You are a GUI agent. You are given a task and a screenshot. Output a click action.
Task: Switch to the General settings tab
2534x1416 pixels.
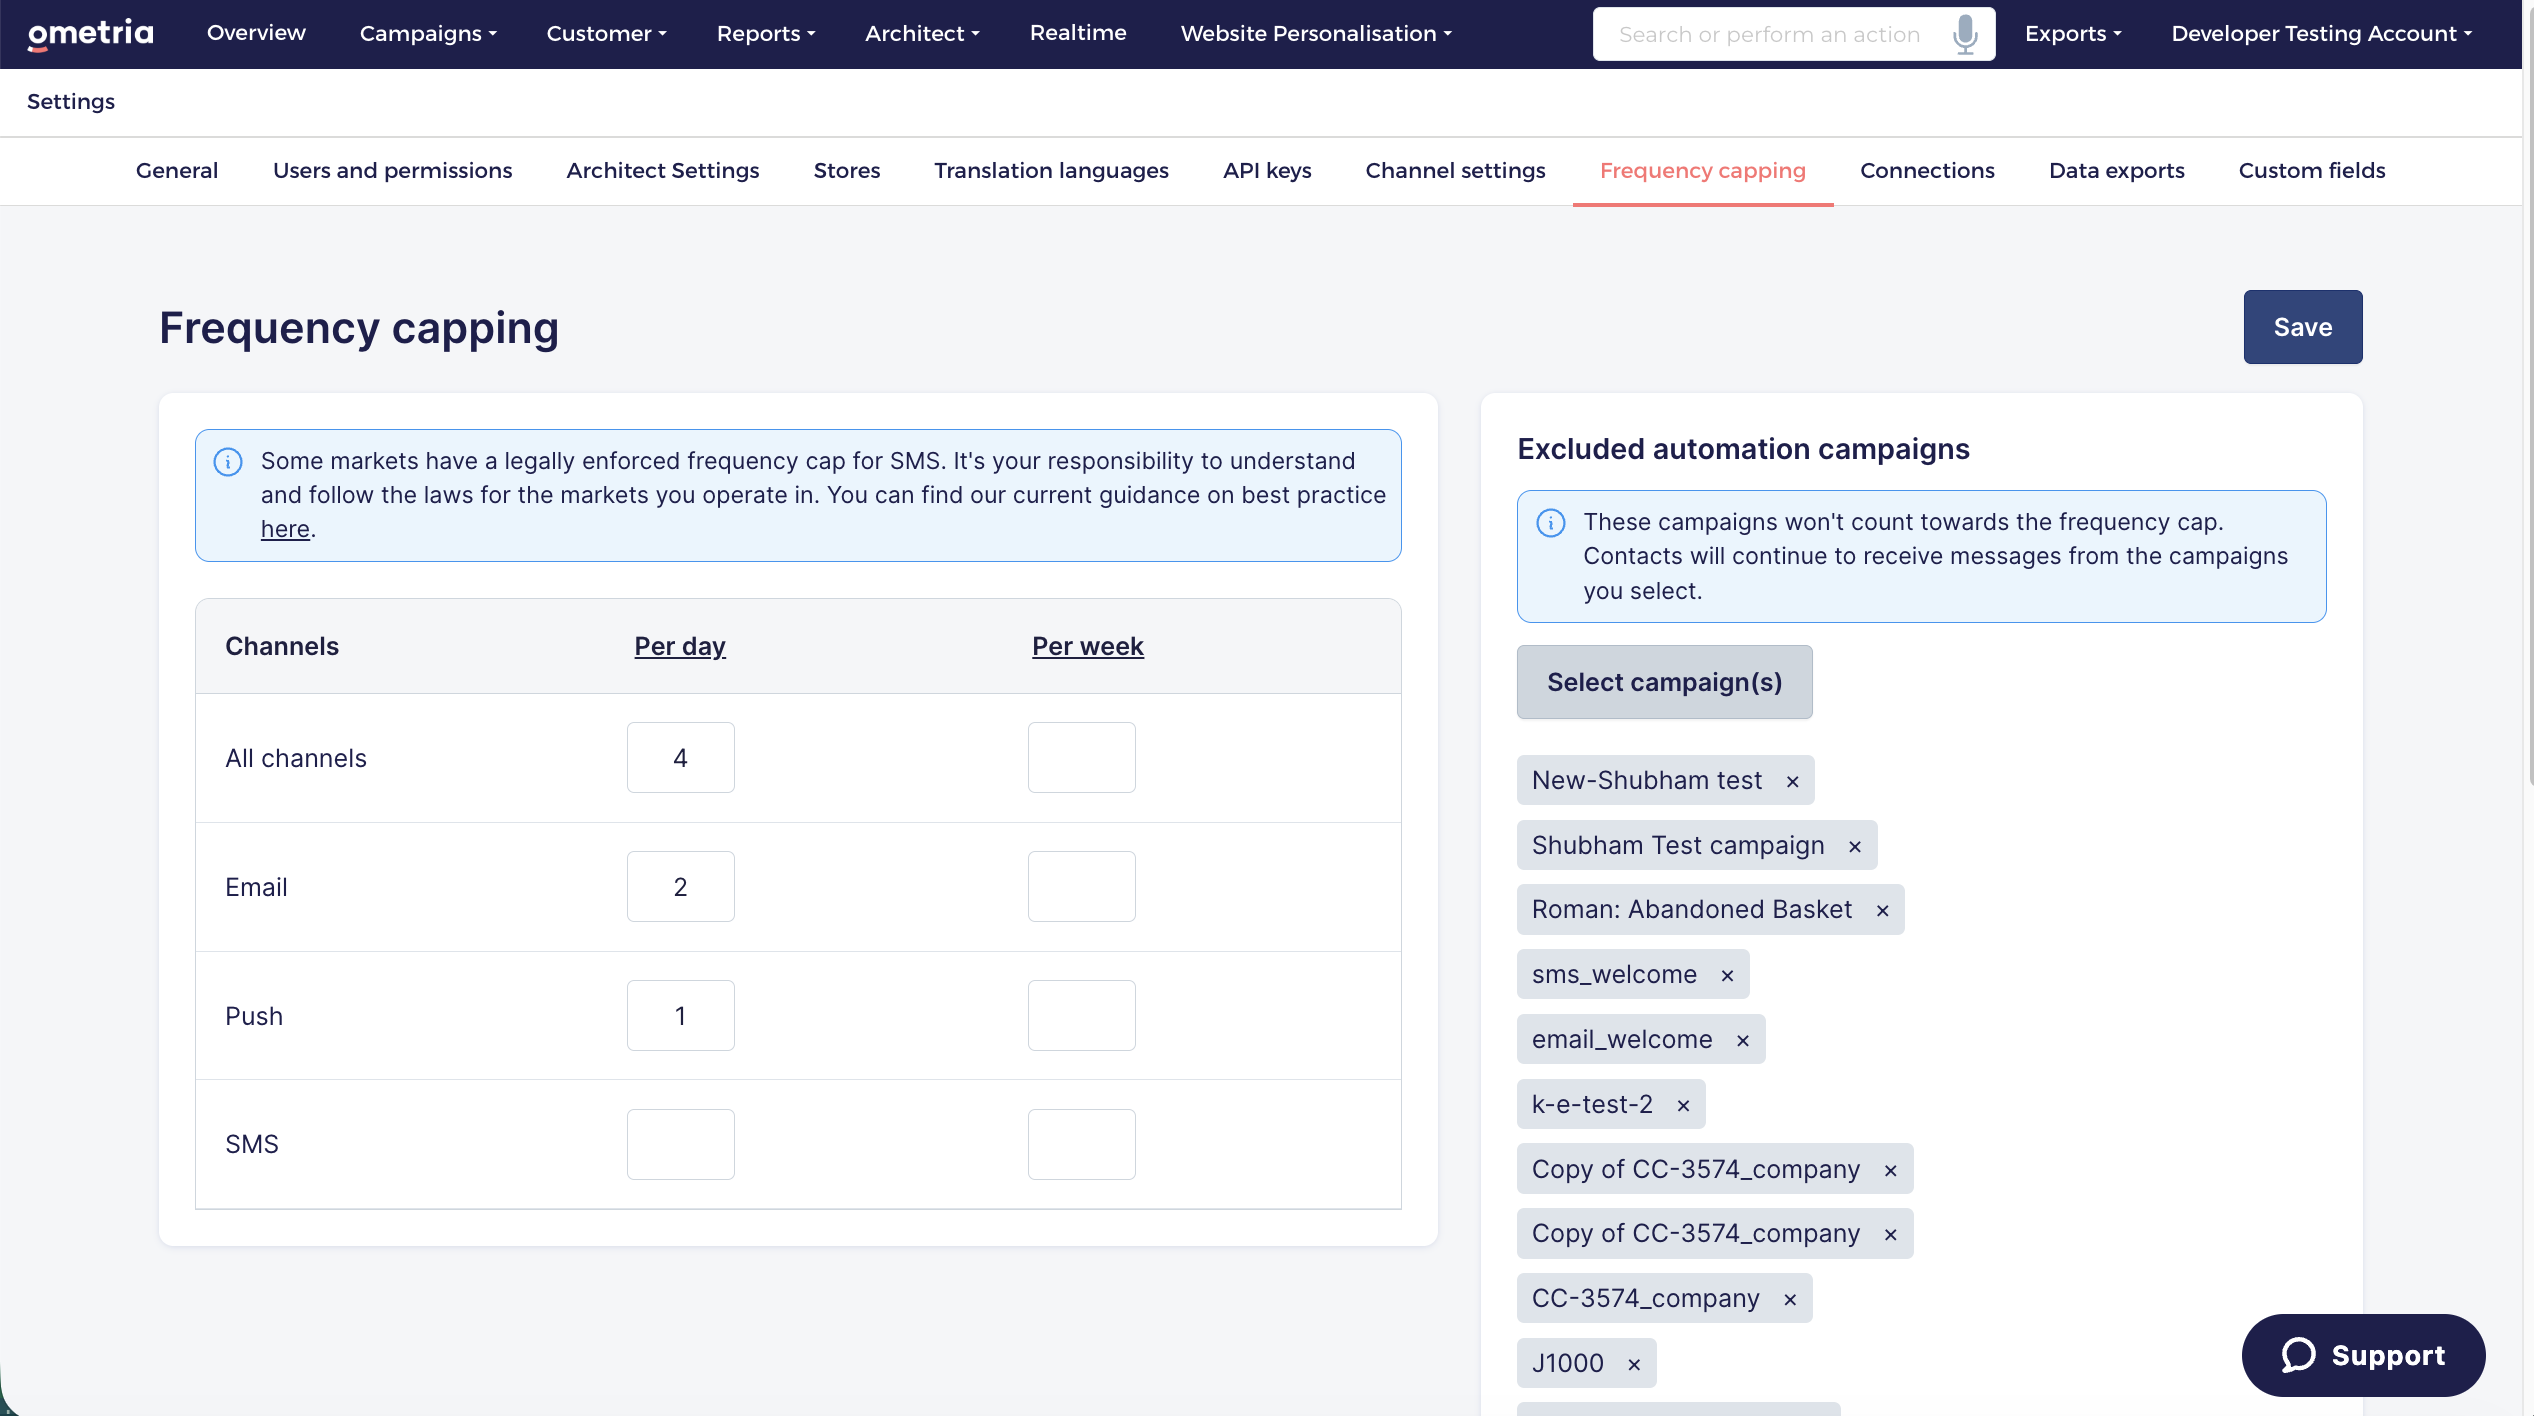(177, 171)
